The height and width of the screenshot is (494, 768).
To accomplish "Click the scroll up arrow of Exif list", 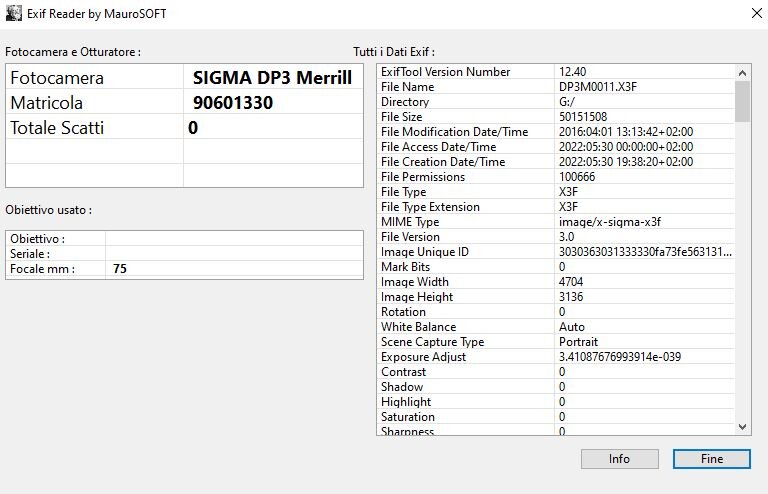I will (743, 73).
